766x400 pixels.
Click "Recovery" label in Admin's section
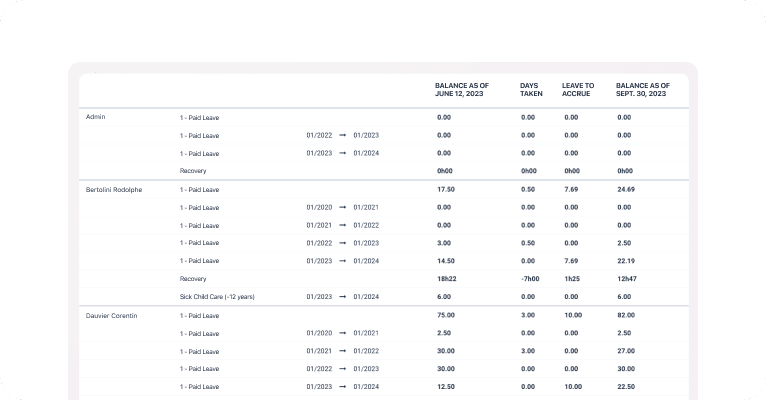[x=193, y=171]
